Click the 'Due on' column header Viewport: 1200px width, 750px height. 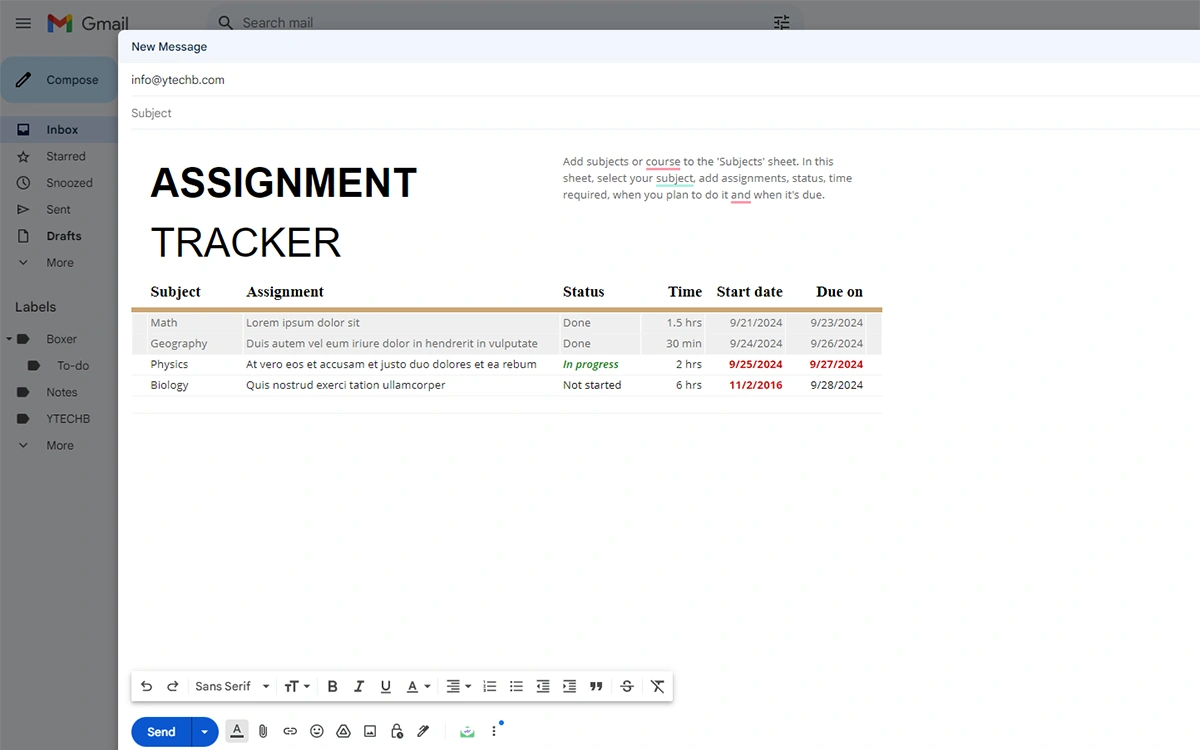click(840, 292)
